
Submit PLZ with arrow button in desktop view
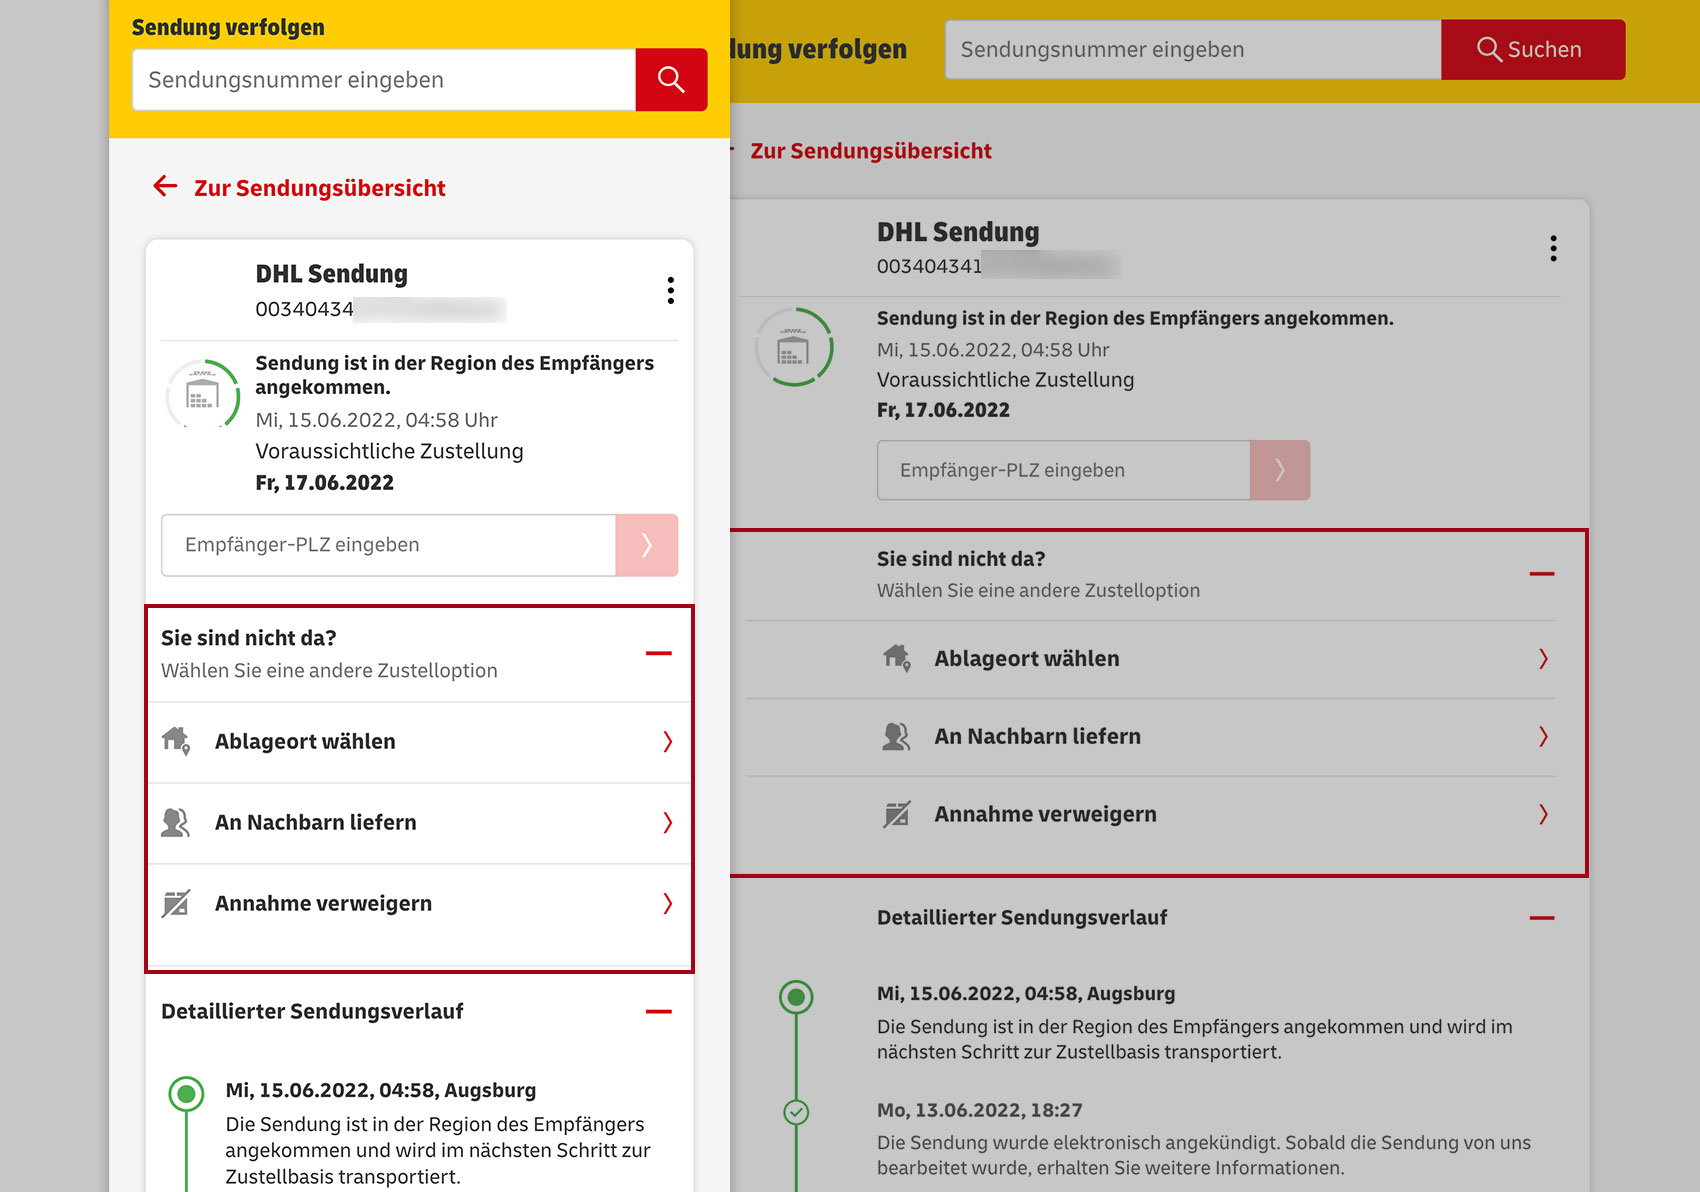coord(1280,470)
